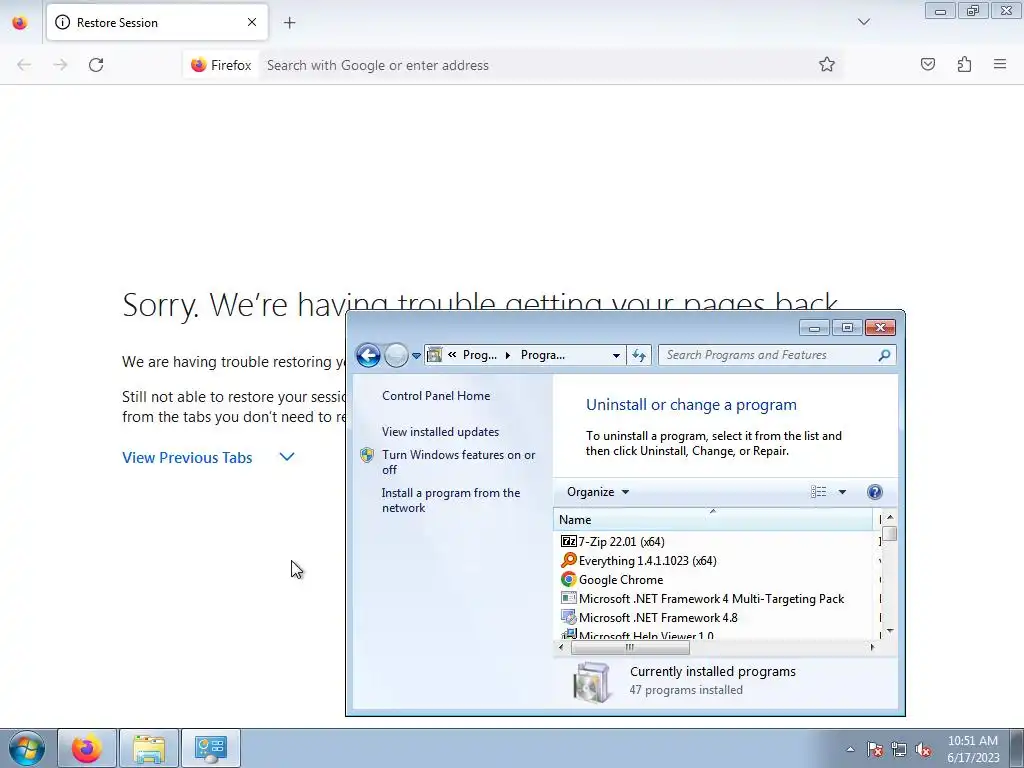Click the search magnifier icon
Viewport: 1024px width, 768px height.
click(x=884, y=355)
